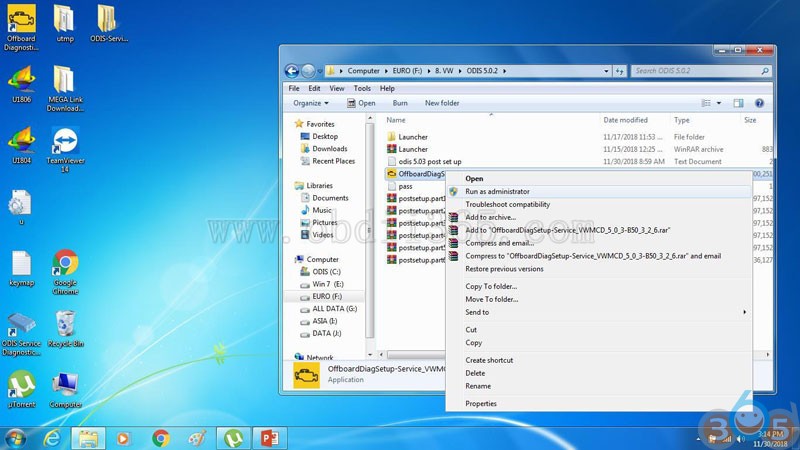Open the Edit menu
The height and width of the screenshot is (450, 800).
(314, 88)
